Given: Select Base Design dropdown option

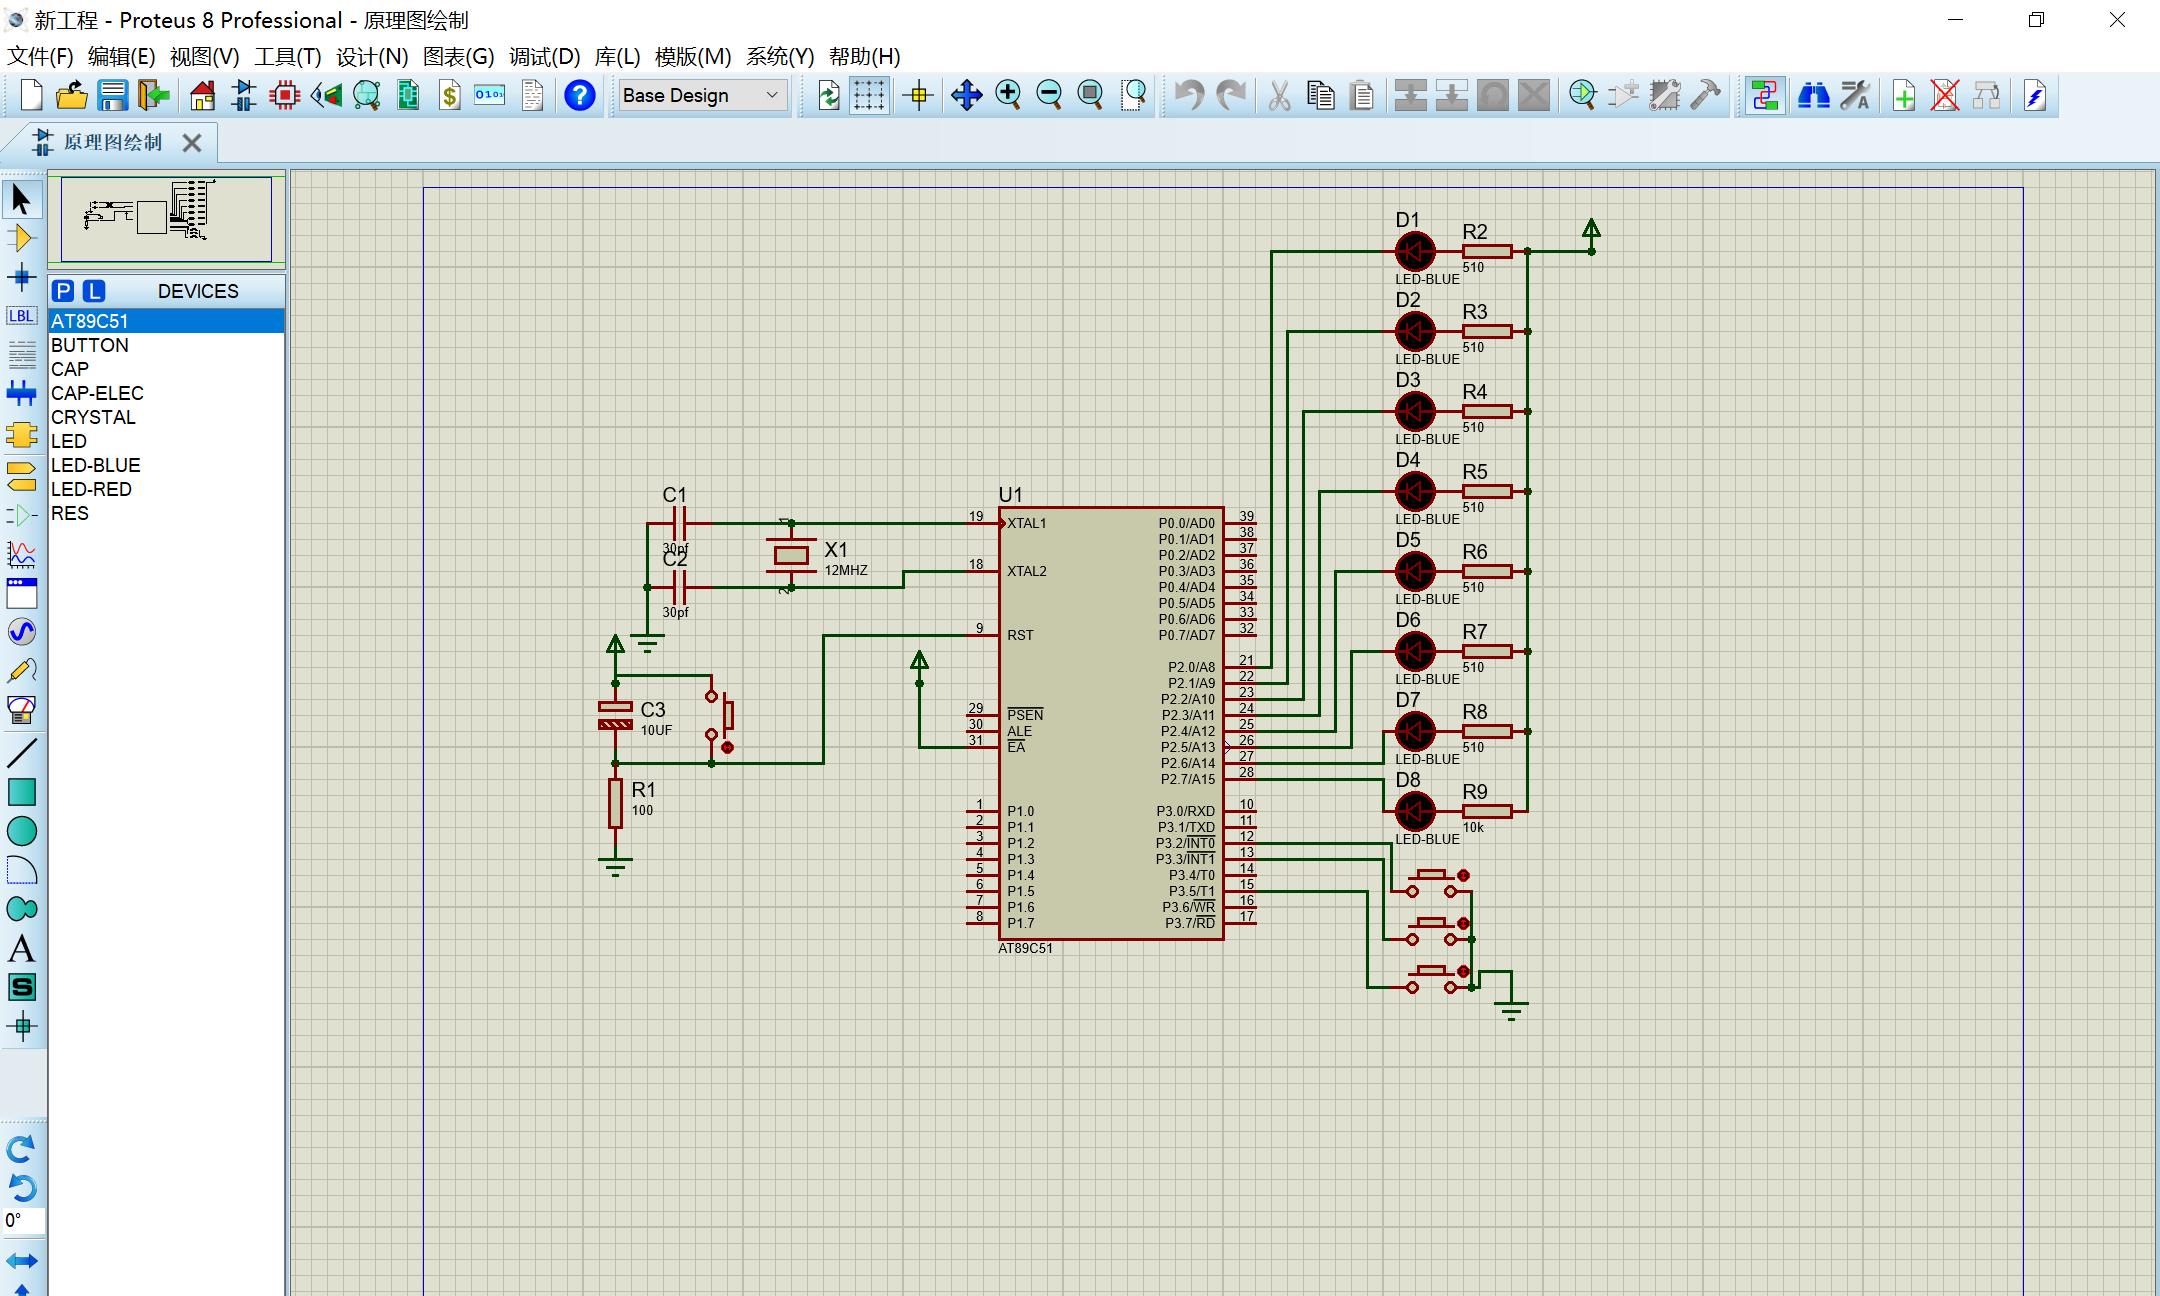Looking at the screenshot, I should pos(697,97).
